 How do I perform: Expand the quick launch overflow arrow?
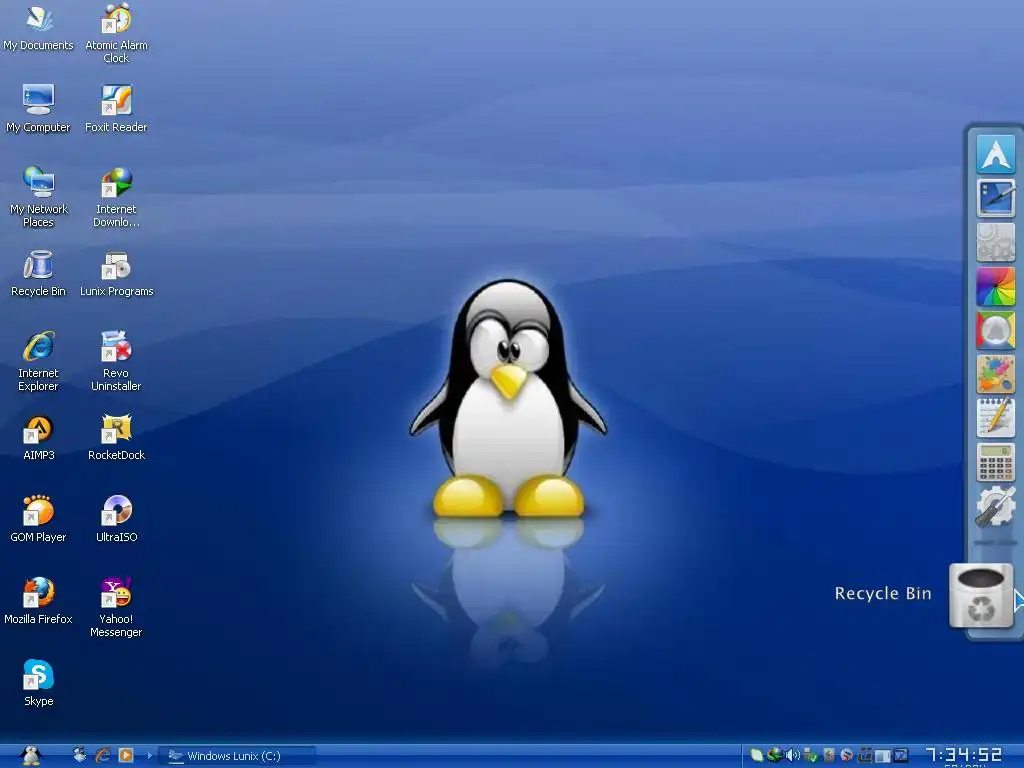coord(150,756)
